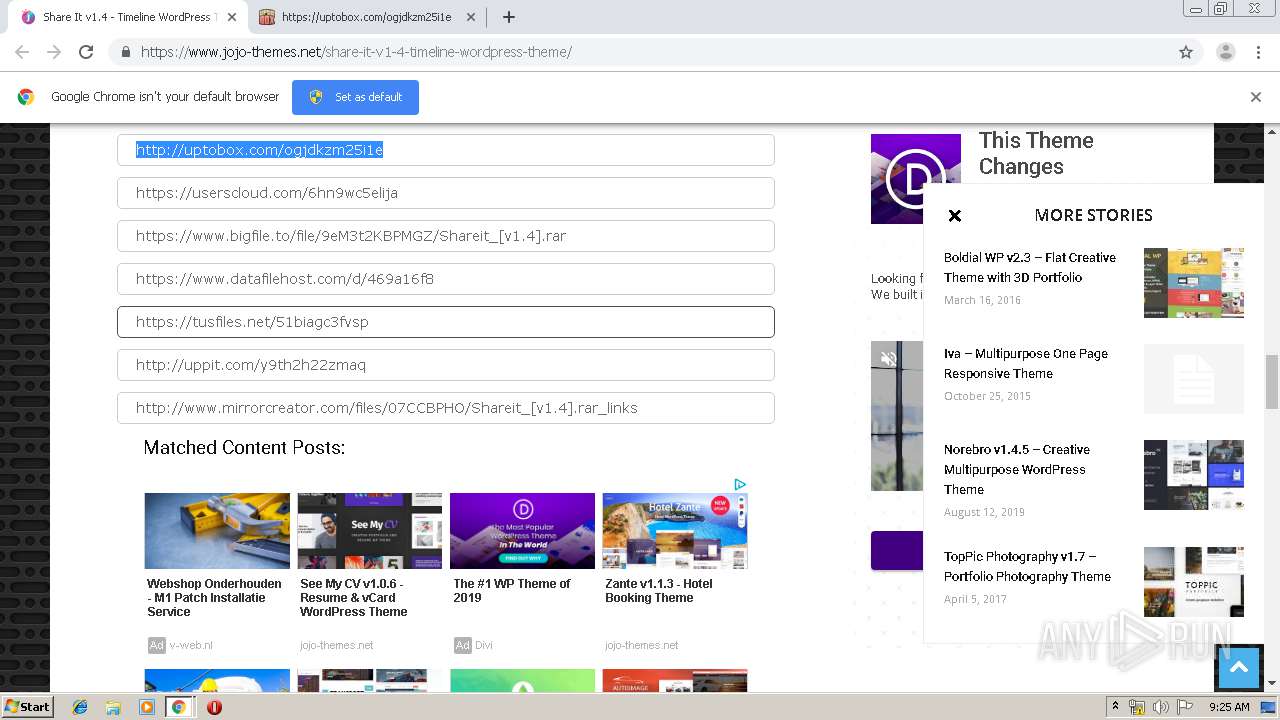Screen dimensions: 1280x720
Task: Click See My CV v1.0.6 title
Action: [x=353, y=598]
